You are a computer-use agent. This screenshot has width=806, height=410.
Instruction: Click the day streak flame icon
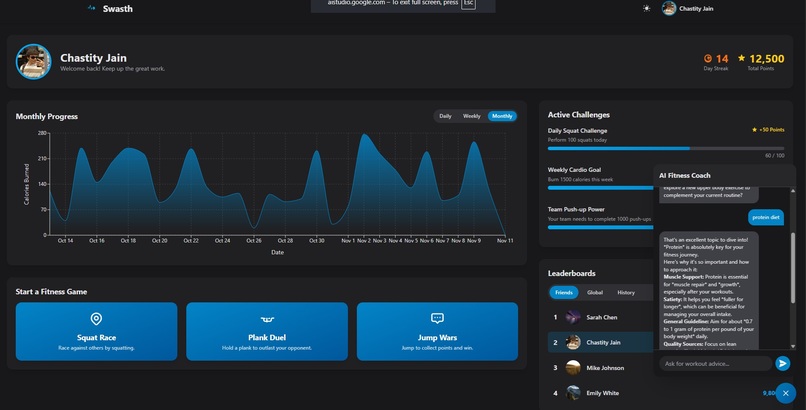(x=708, y=59)
